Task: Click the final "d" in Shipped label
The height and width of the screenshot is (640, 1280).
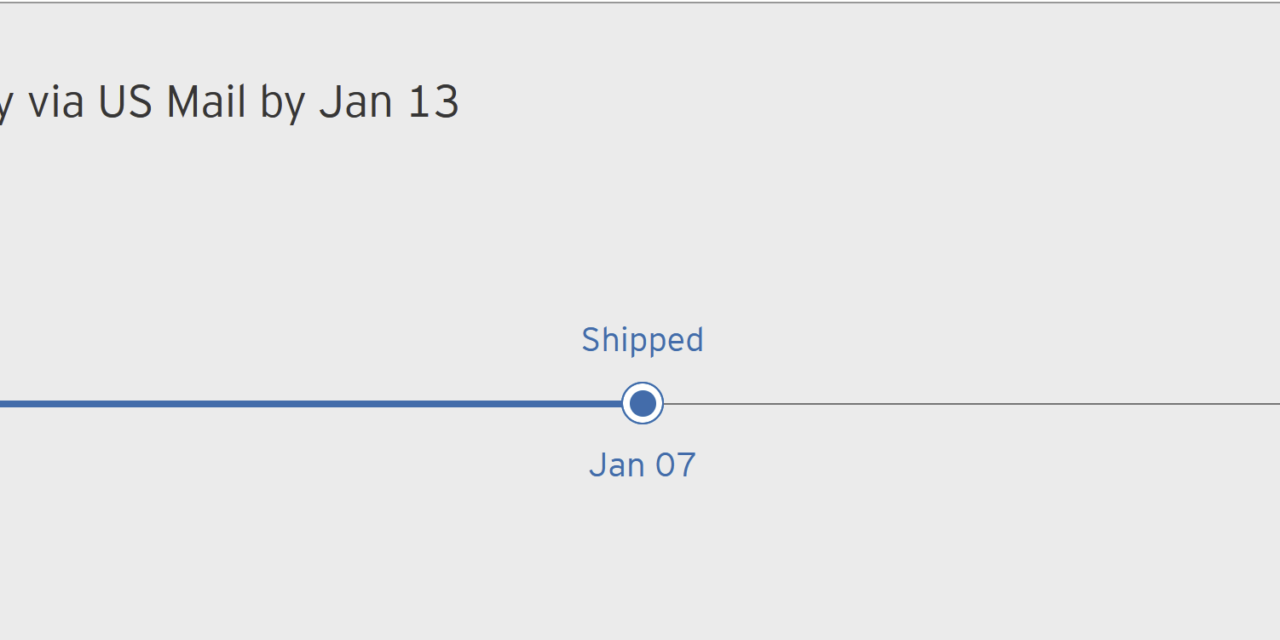Action: point(694,340)
